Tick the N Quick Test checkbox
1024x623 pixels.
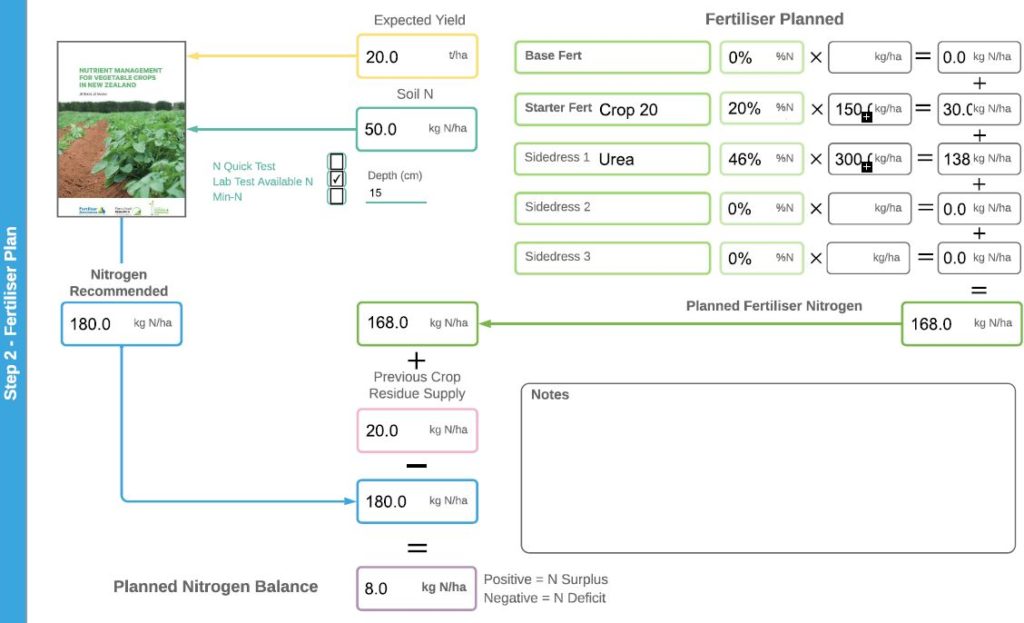(x=337, y=162)
